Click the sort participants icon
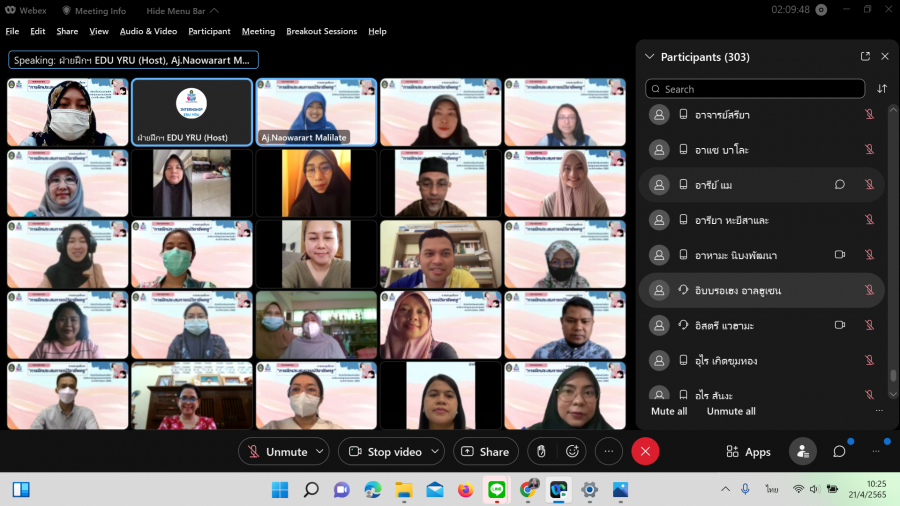Viewport: 900px width, 506px height. (882, 89)
